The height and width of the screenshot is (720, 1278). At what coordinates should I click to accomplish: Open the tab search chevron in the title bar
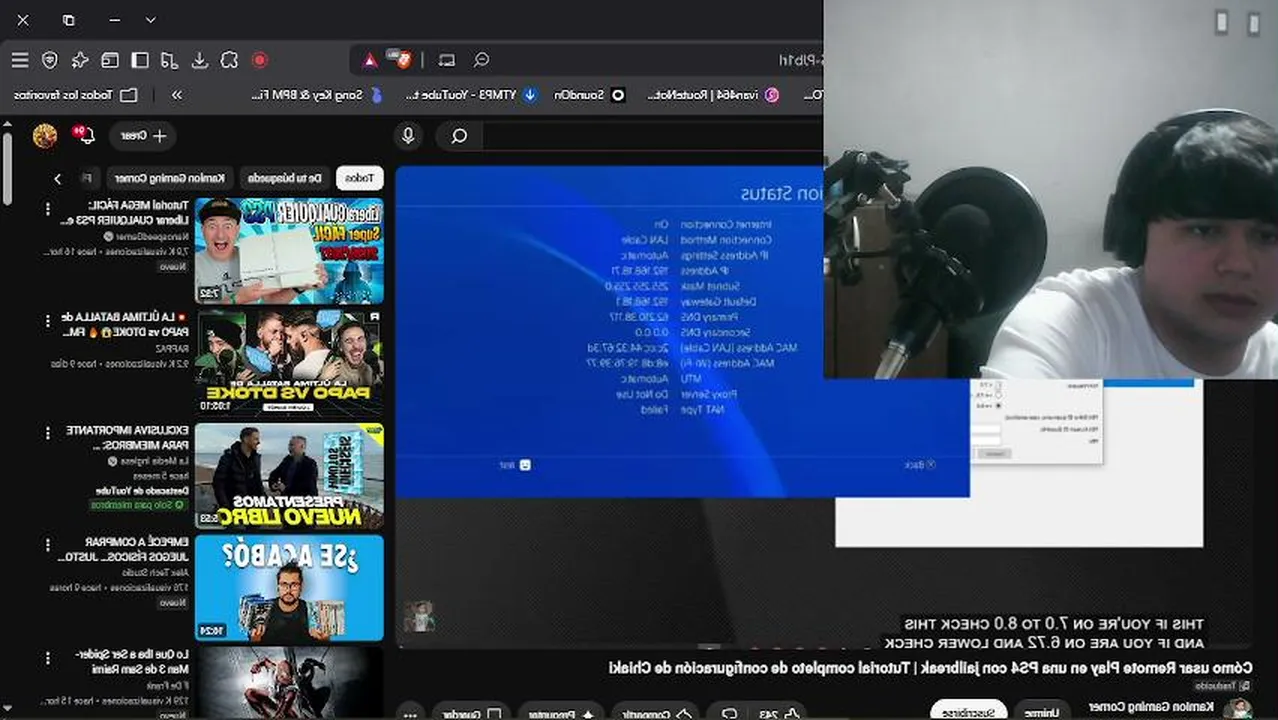point(150,20)
